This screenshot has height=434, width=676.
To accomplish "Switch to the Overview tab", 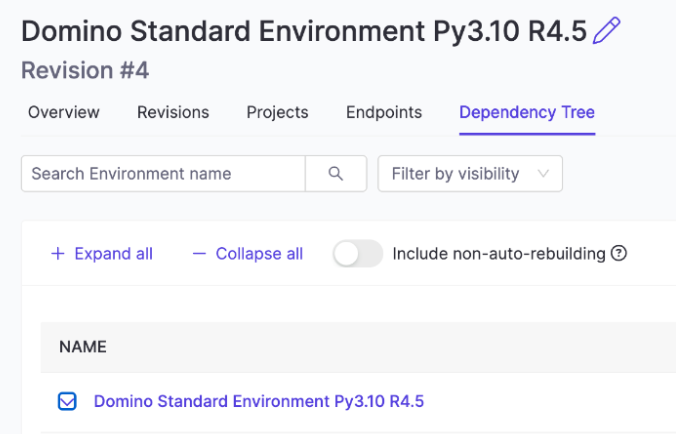I will [64, 112].
